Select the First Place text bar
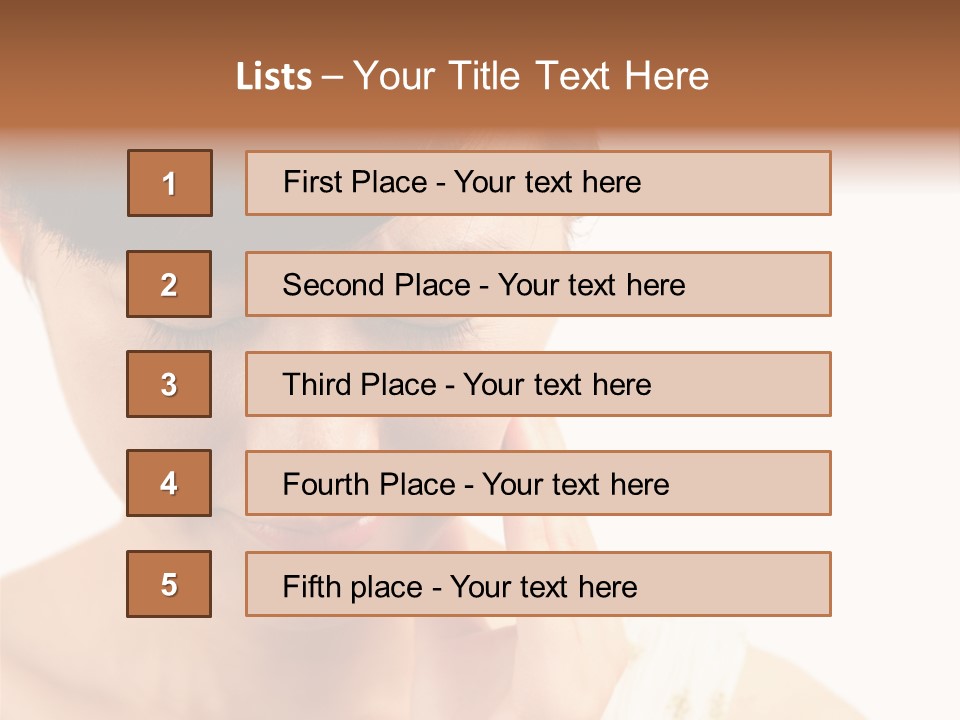Screen dimensions: 960x720 coord(538,183)
